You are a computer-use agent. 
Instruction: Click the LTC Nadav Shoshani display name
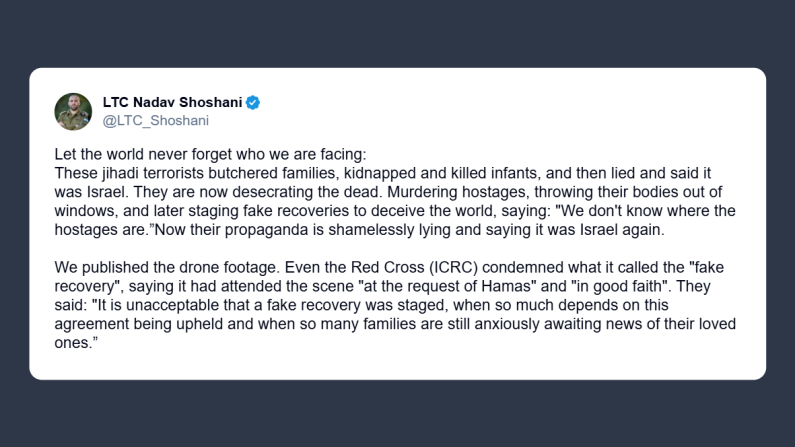point(172,102)
